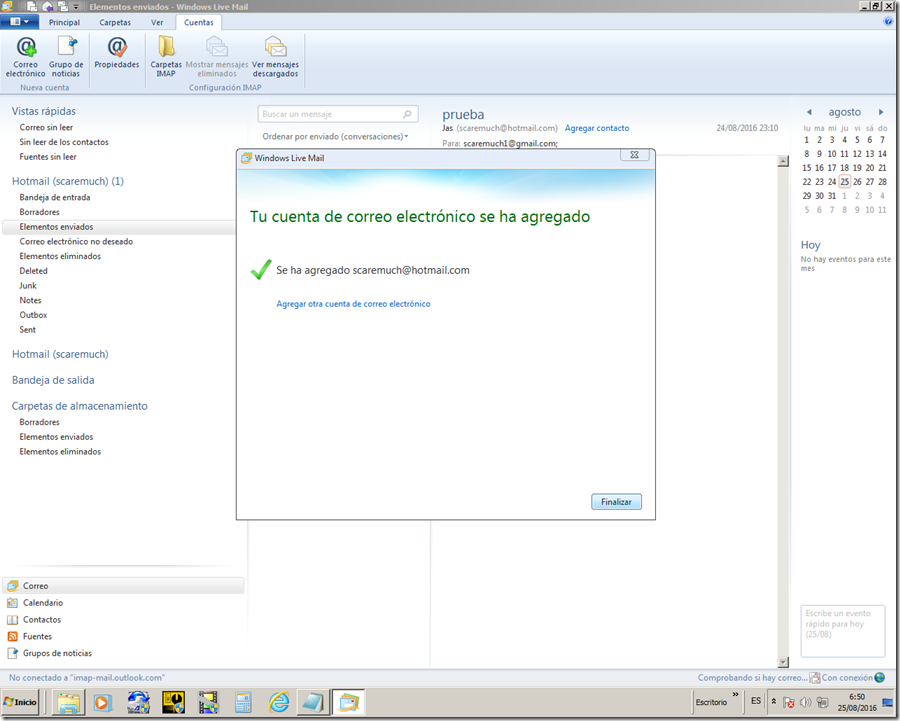The height and width of the screenshot is (721, 900).
Task: Select Correo sin leer quick view
Action: [x=46, y=127]
